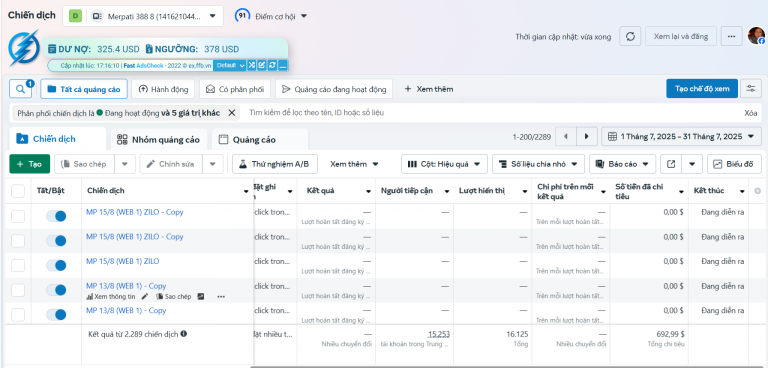Click the pencil icon under MP 13/8 row
The image size is (768, 368).
pyautogui.click(x=144, y=296)
